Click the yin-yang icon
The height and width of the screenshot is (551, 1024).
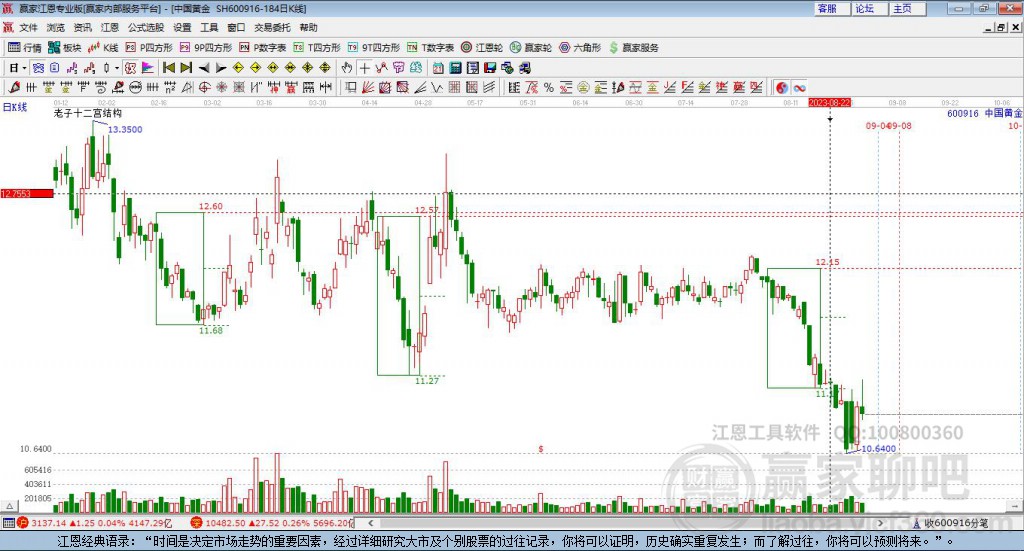[782, 87]
